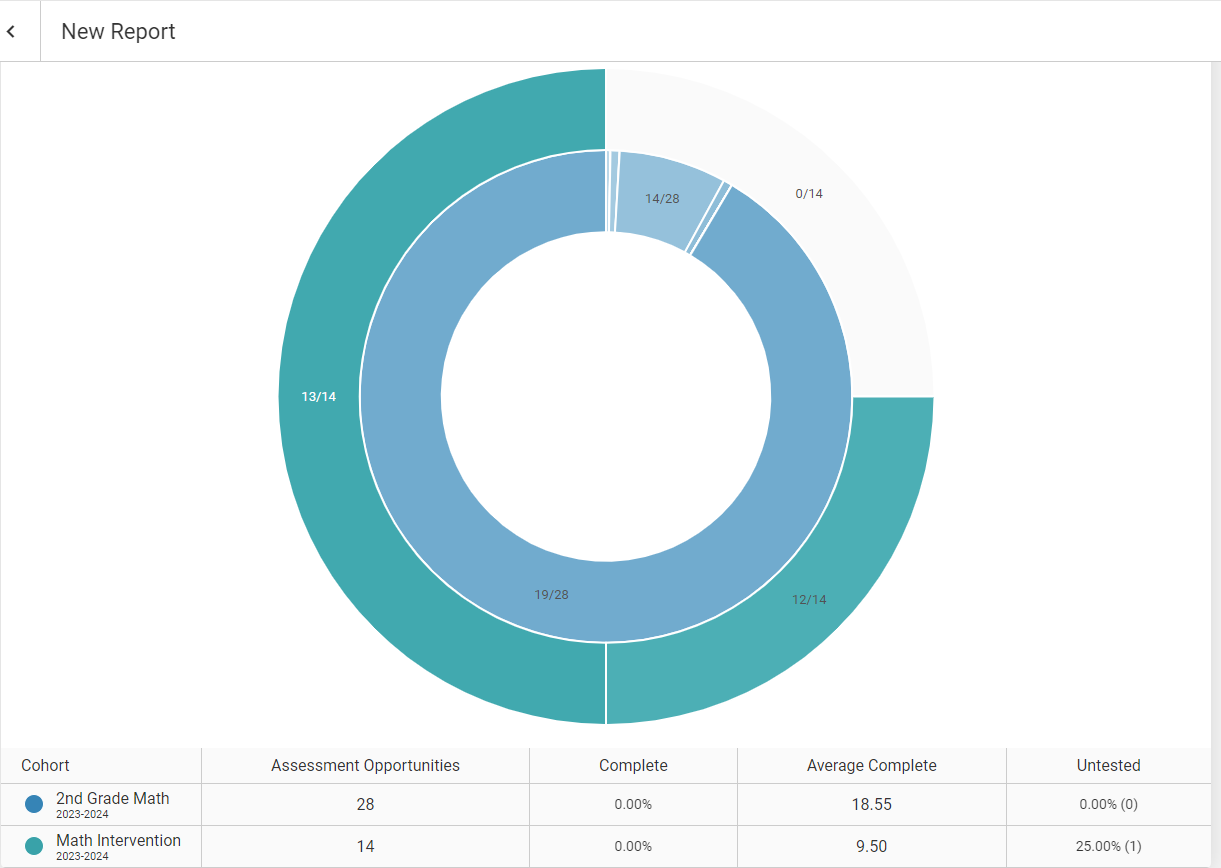Click the Complete column header
1221x868 pixels.
click(632, 765)
